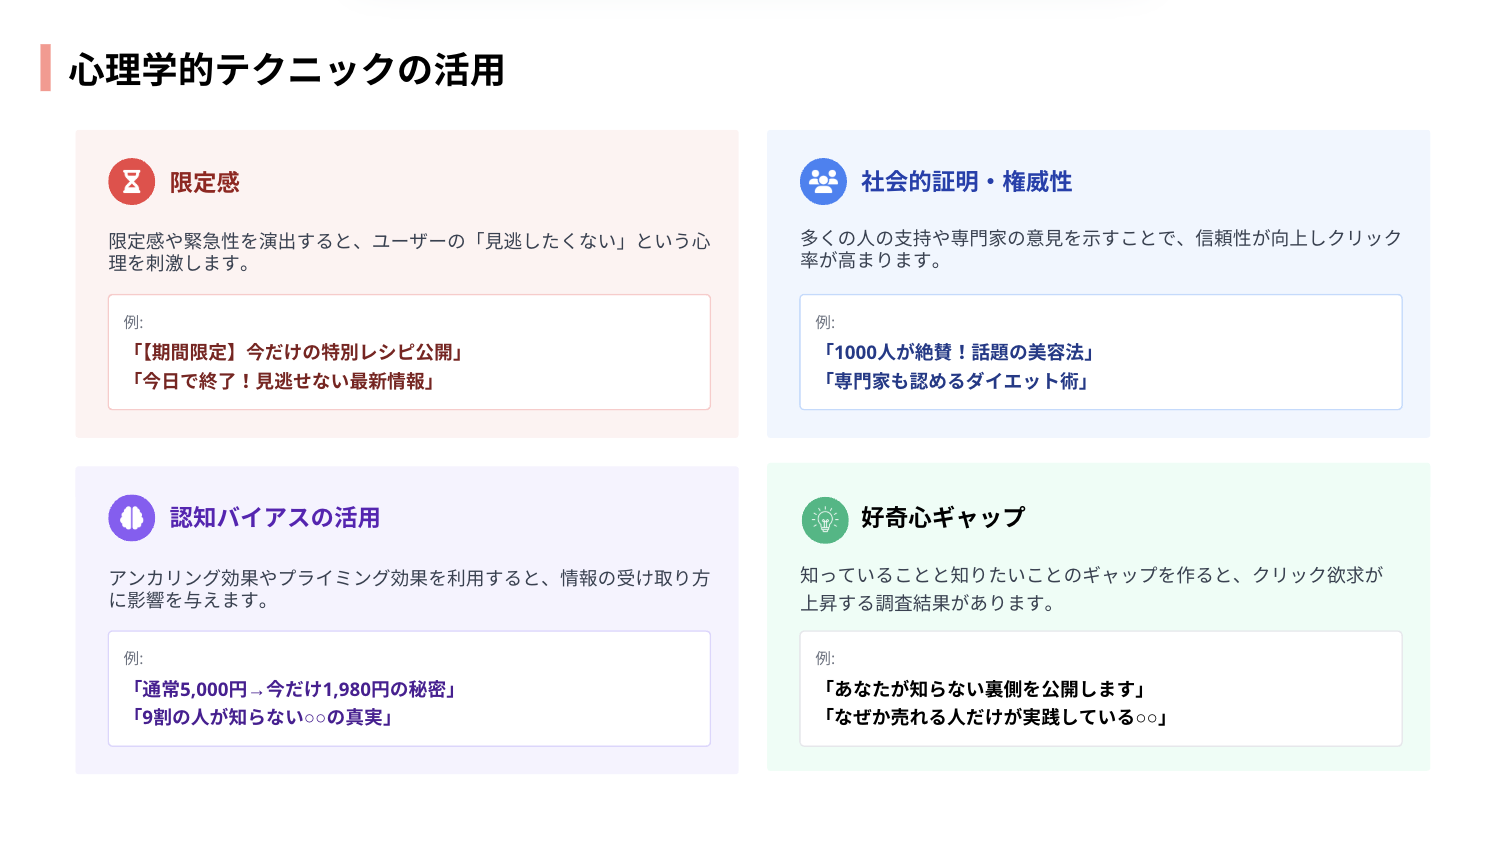Click the 限定感 description paragraph
This screenshot has width=1504, height=844.
409,252
